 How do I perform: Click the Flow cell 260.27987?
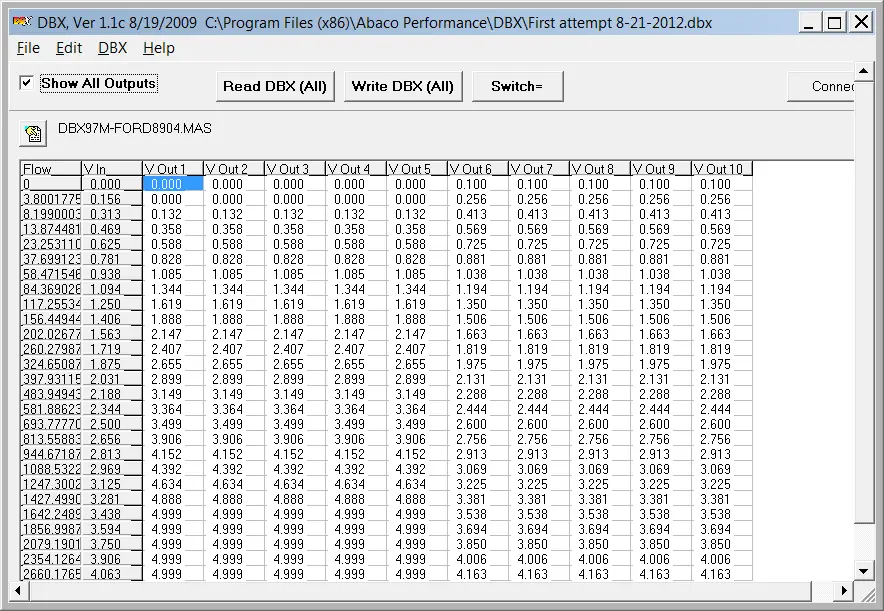[x=51, y=349]
